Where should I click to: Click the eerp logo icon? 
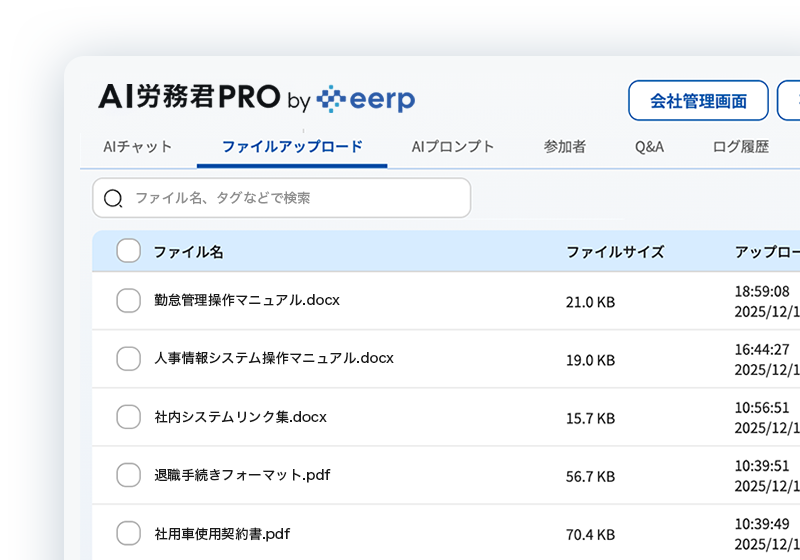tap(332, 99)
